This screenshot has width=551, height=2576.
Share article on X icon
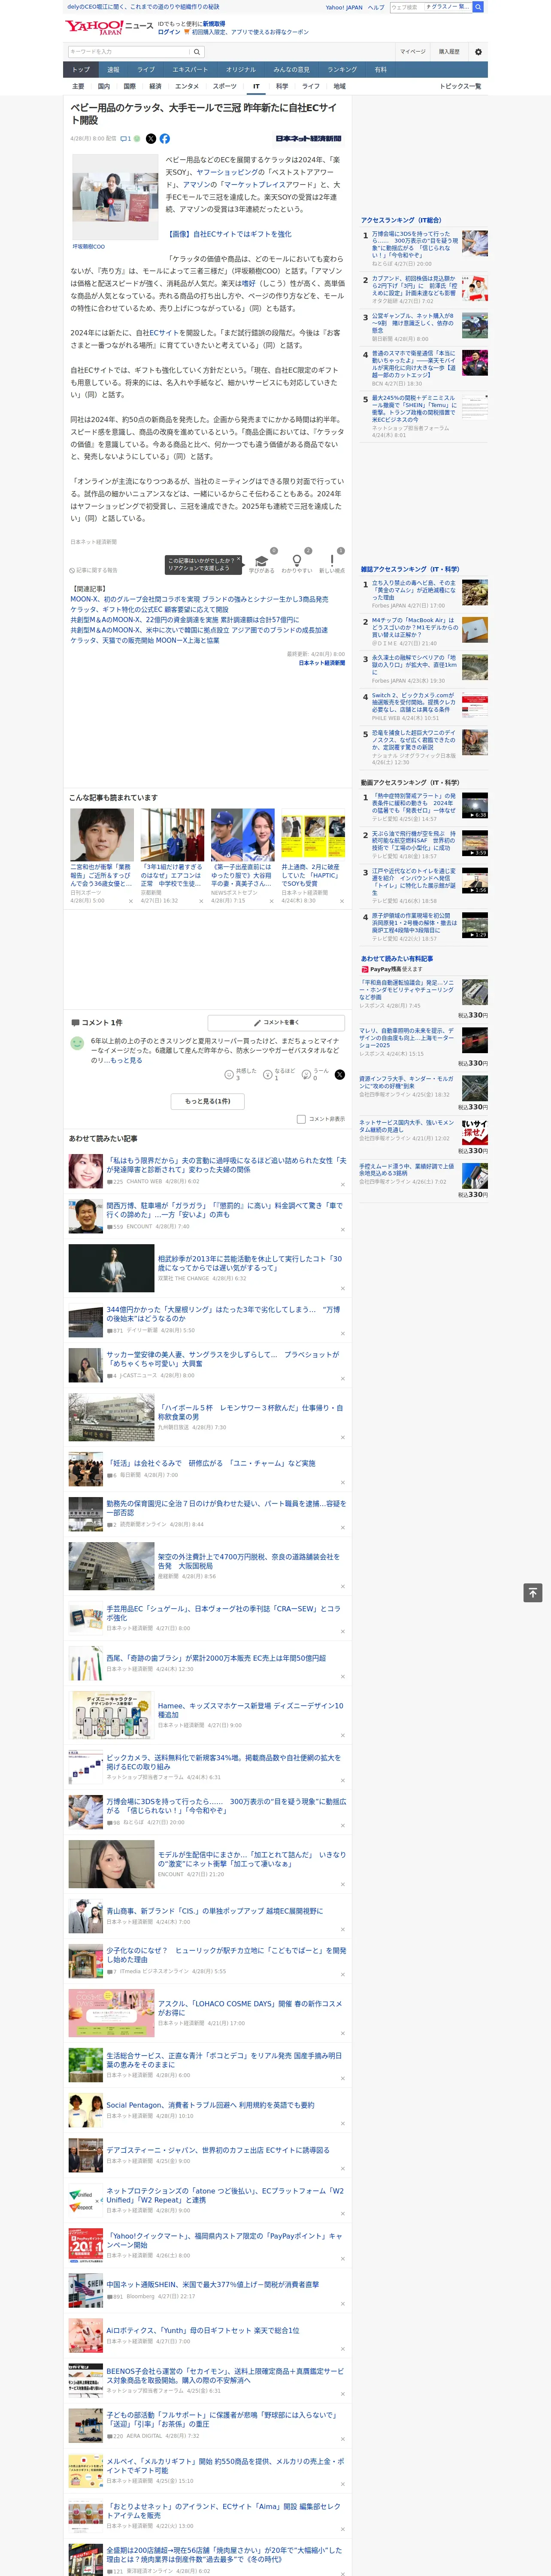pyautogui.click(x=151, y=139)
